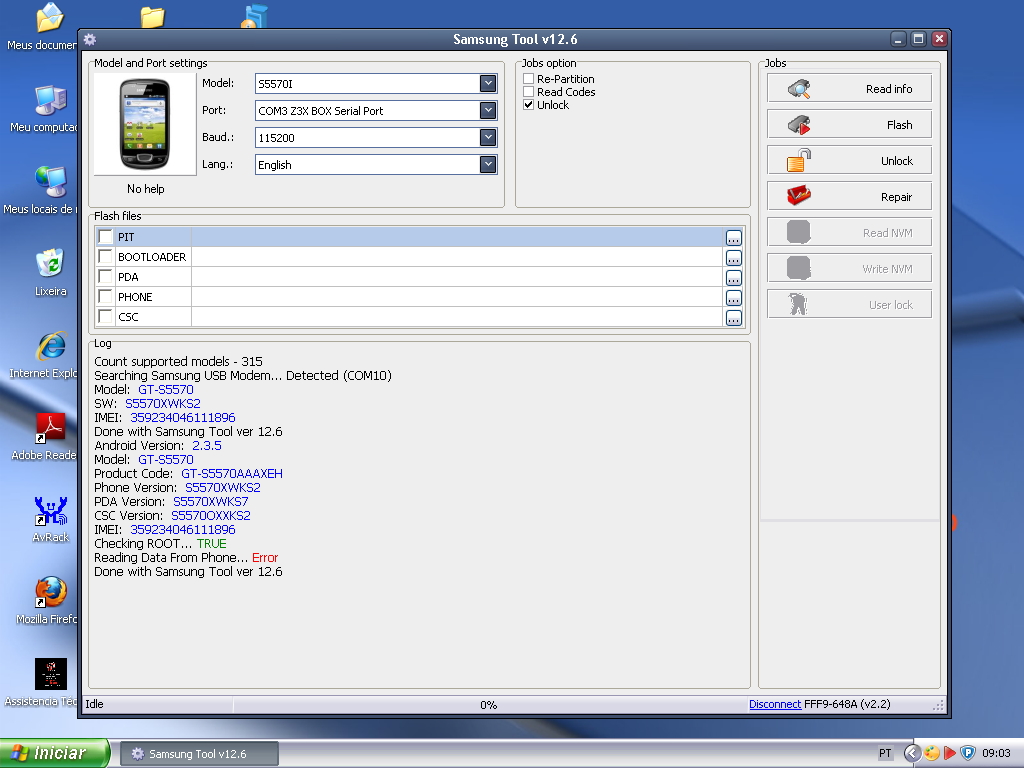This screenshot has width=1024, height=768.
Task: Uncheck the Unlock job option
Action: pos(528,104)
